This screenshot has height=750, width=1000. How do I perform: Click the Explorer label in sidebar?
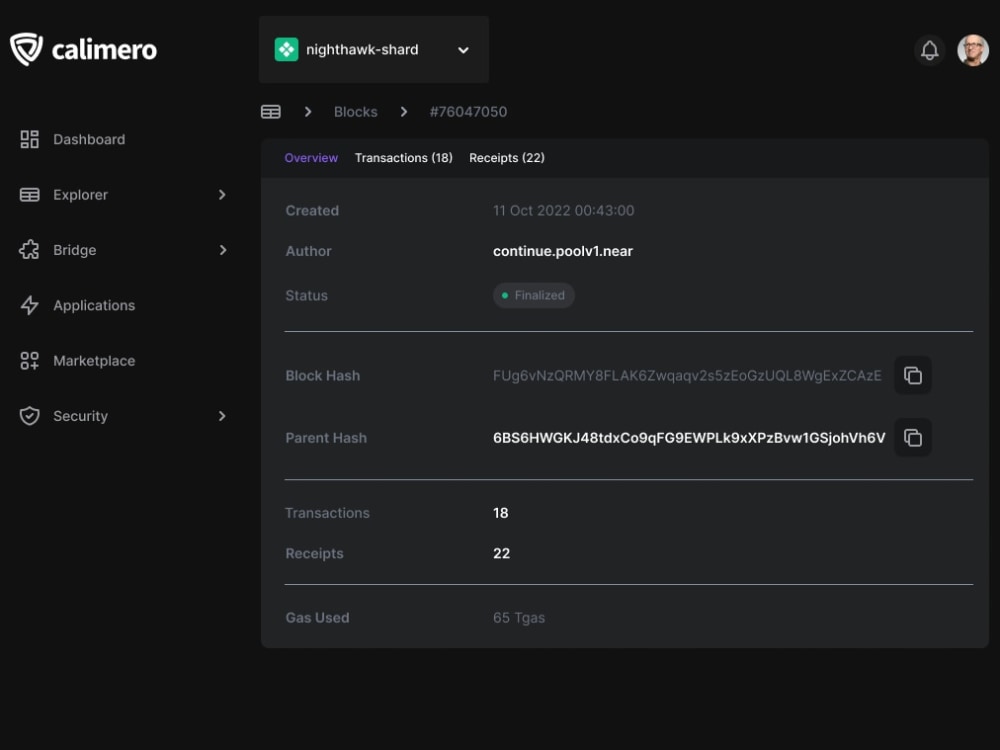point(80,195)
